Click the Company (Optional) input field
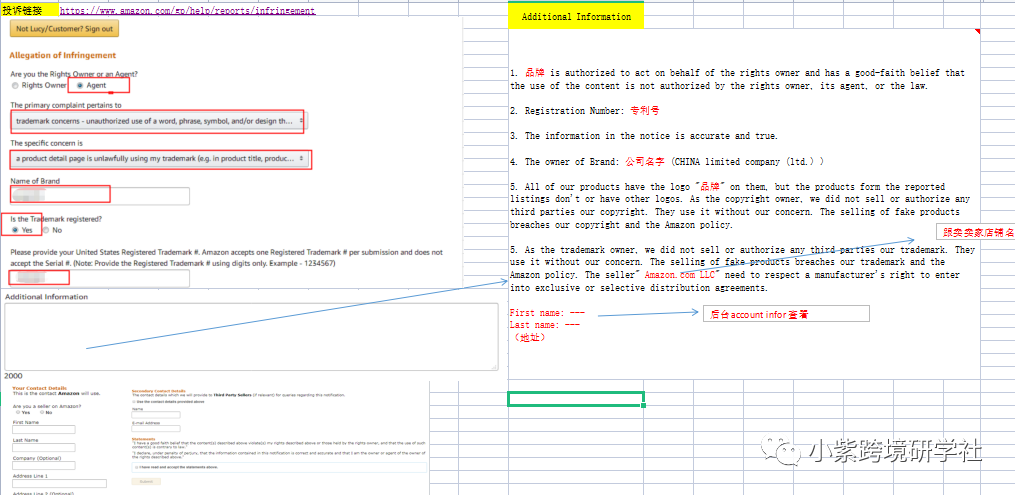Viewport: 1015px width, 495px height. [44, 465]
